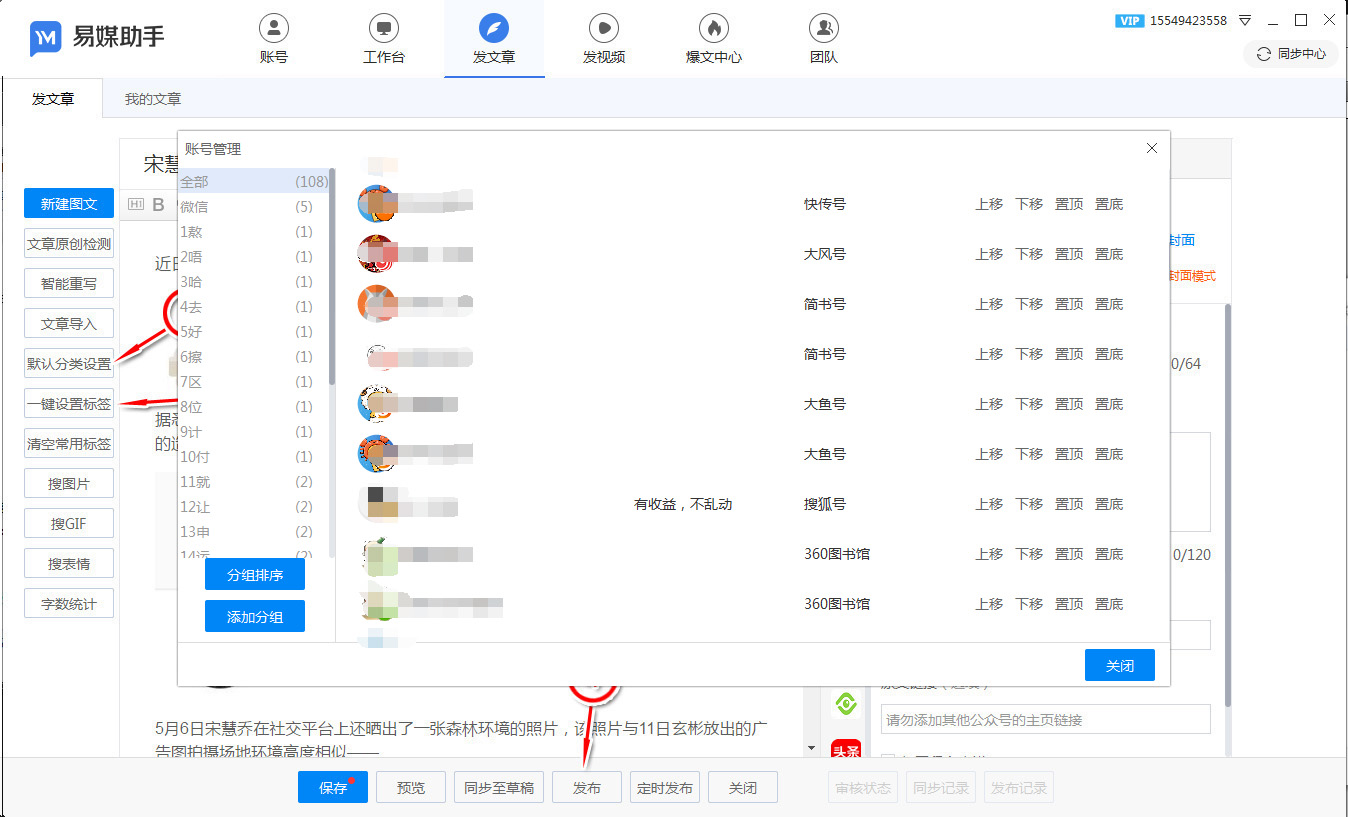
Task: Toggle bold formatting in the editor toolbar
Action: [x=158, y=205]
